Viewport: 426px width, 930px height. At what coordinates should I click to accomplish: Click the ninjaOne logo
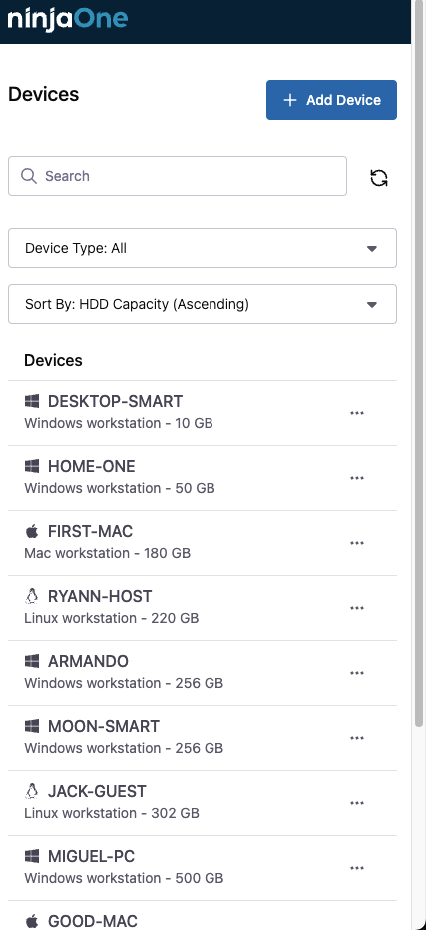[x=67, y=18]
